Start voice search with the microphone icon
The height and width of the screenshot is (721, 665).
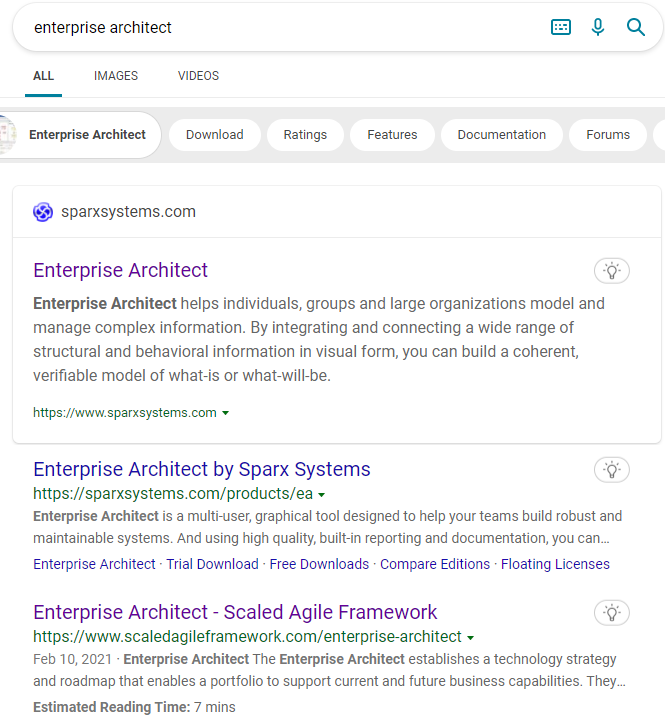pyautogui.click(x=597, y=27)
